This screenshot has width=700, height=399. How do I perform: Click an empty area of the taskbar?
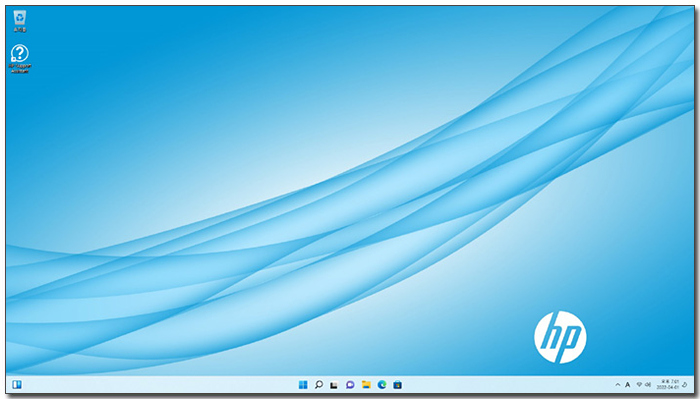tap(491, 384)
